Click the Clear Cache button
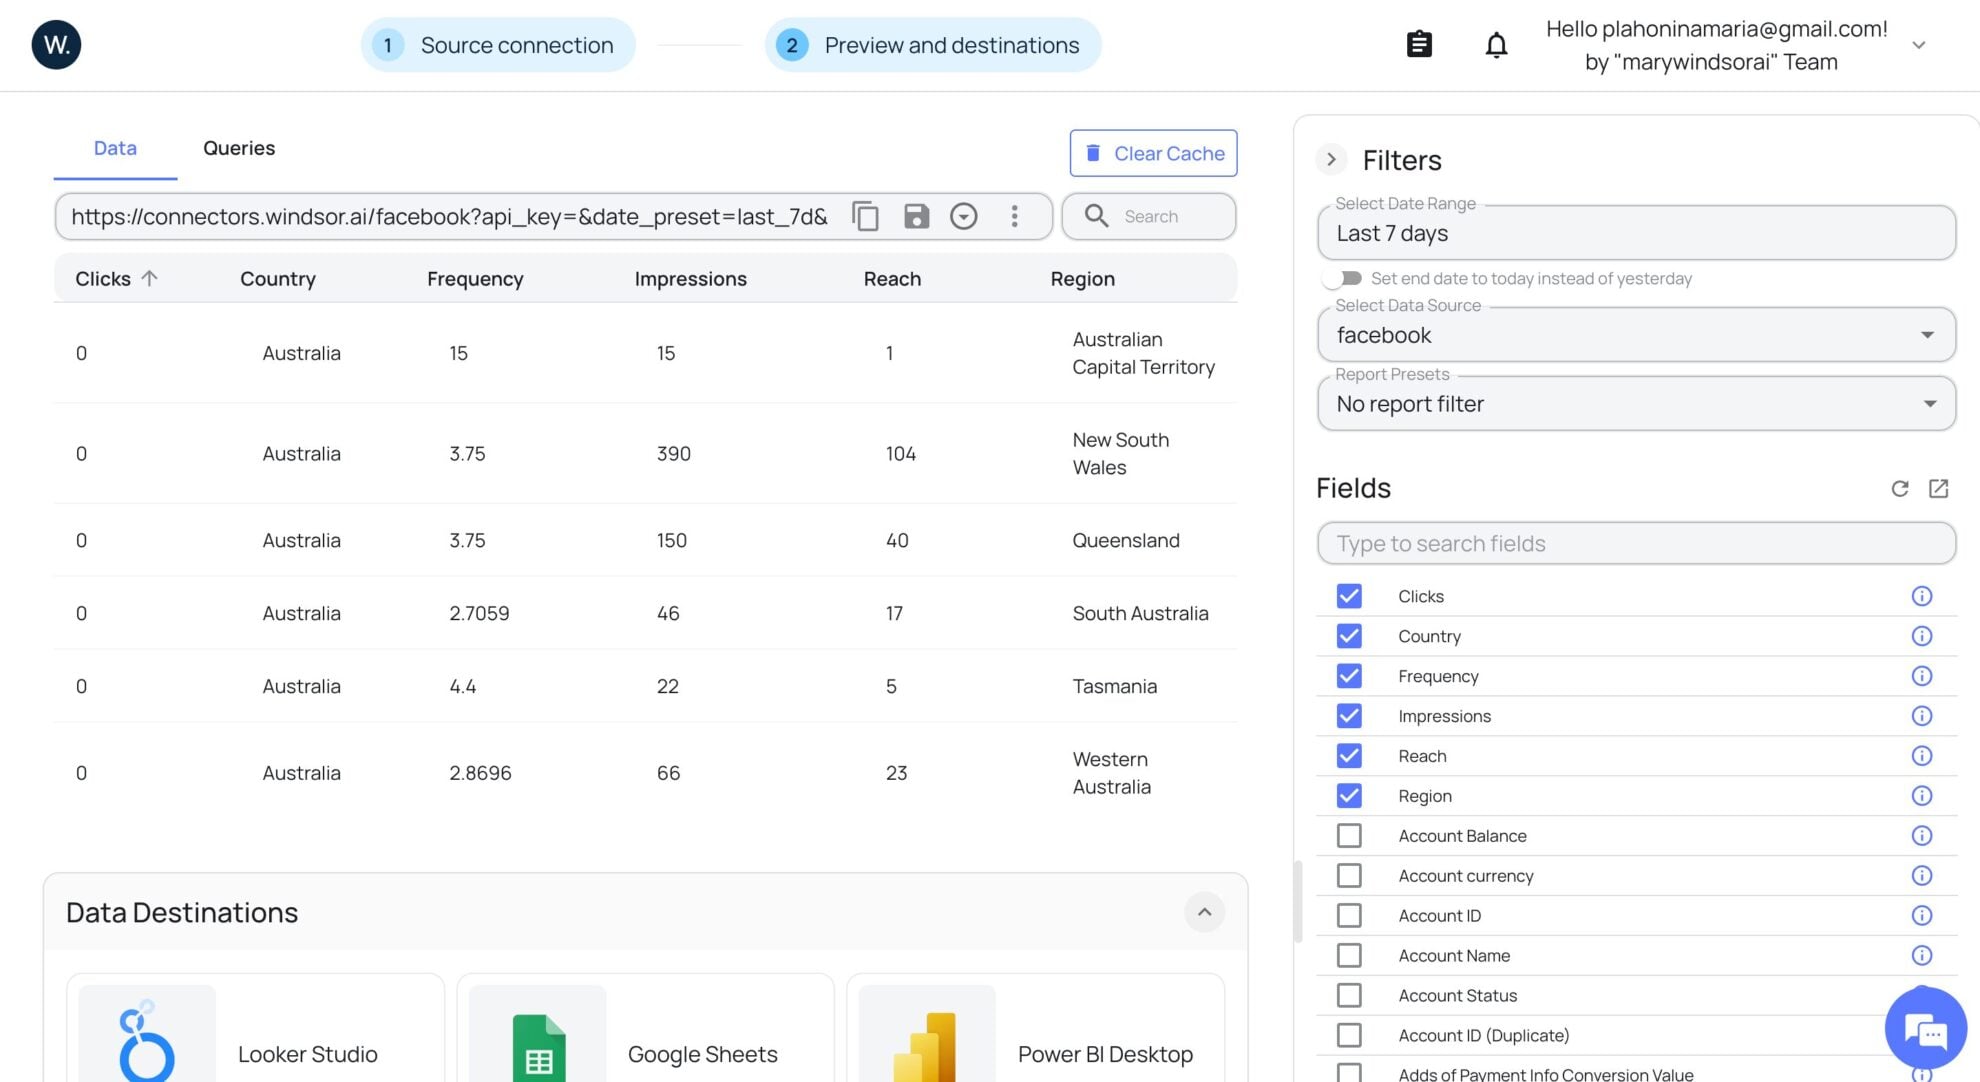This screenshot has width=1980, height=1082. click(x=1153, y=153)
